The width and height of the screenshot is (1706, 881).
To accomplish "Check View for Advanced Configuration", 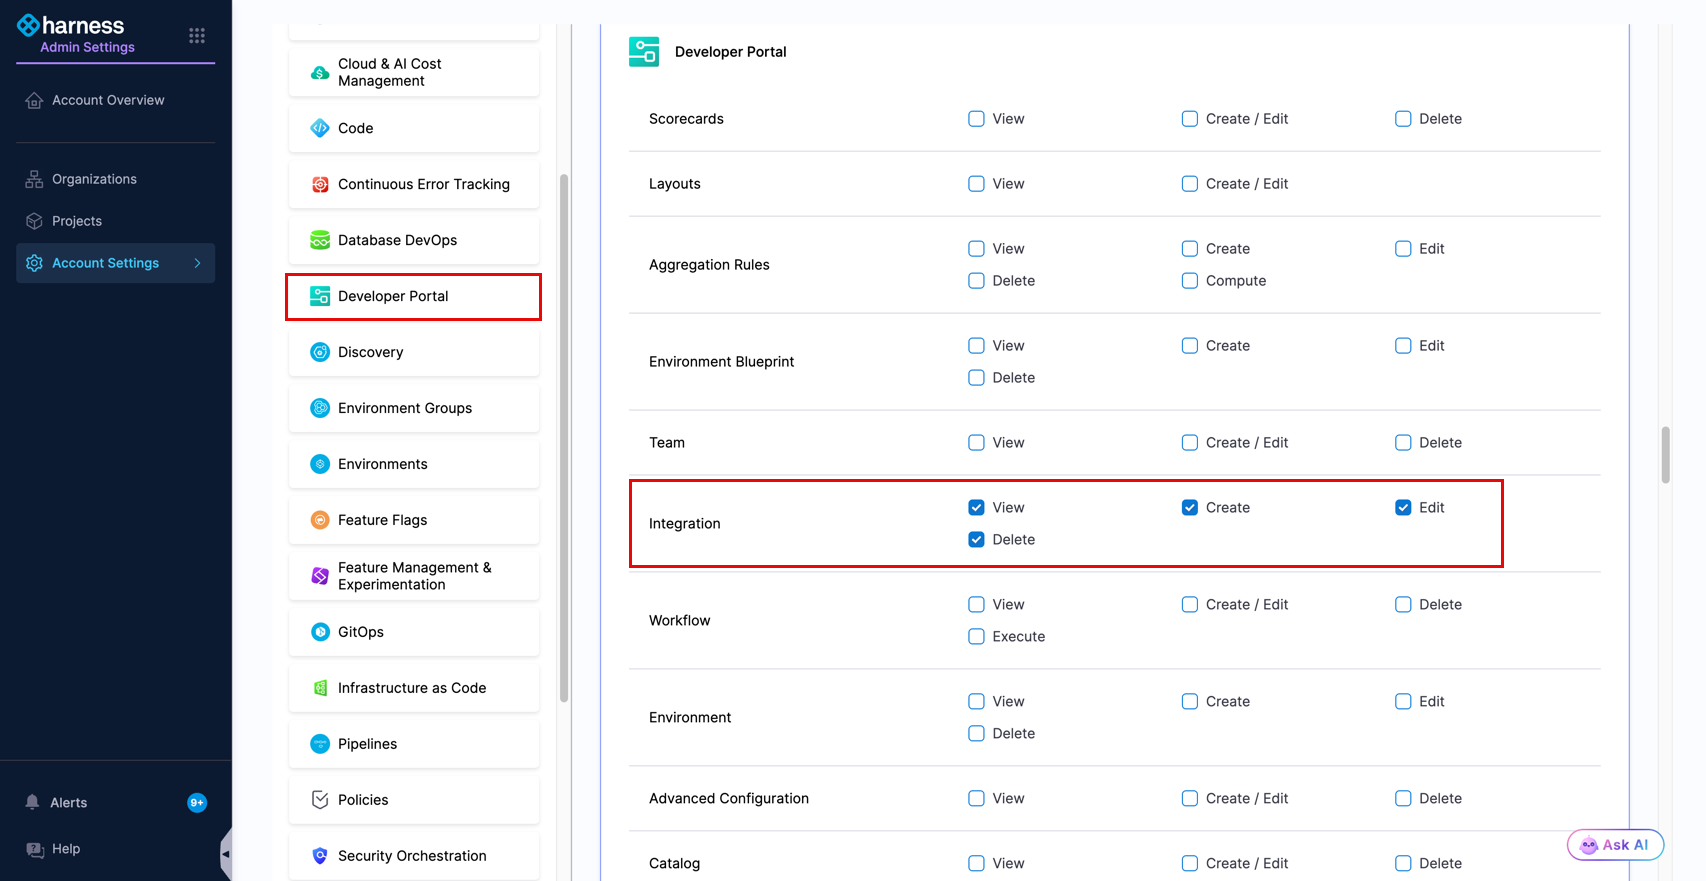I will tap(976, 799).
